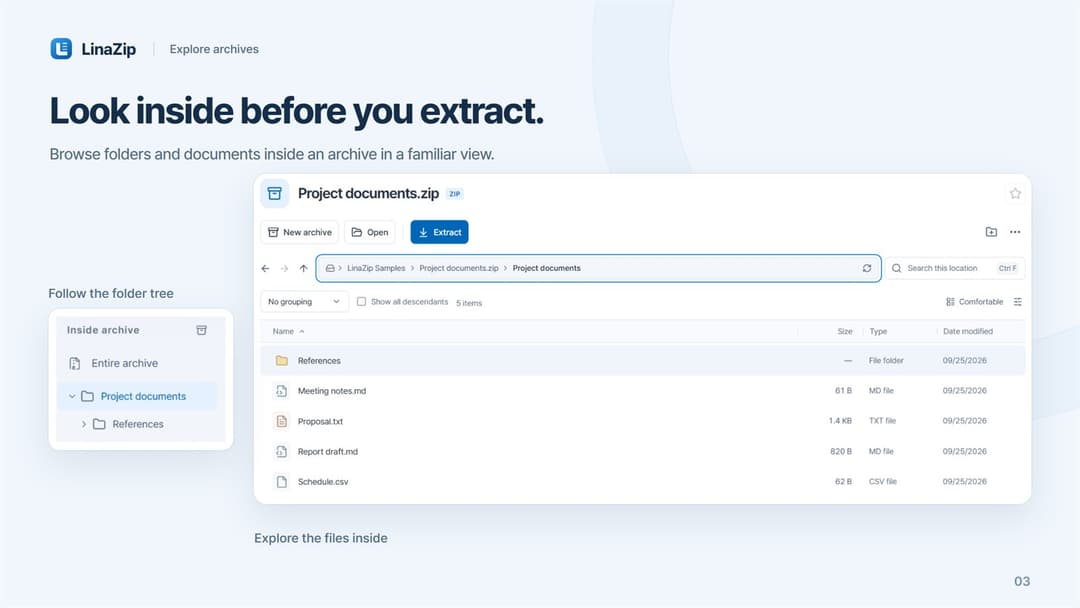The width and height of the screenshot is (1080, 608).
Task: Click the Open button
Action: pos(370,232)
